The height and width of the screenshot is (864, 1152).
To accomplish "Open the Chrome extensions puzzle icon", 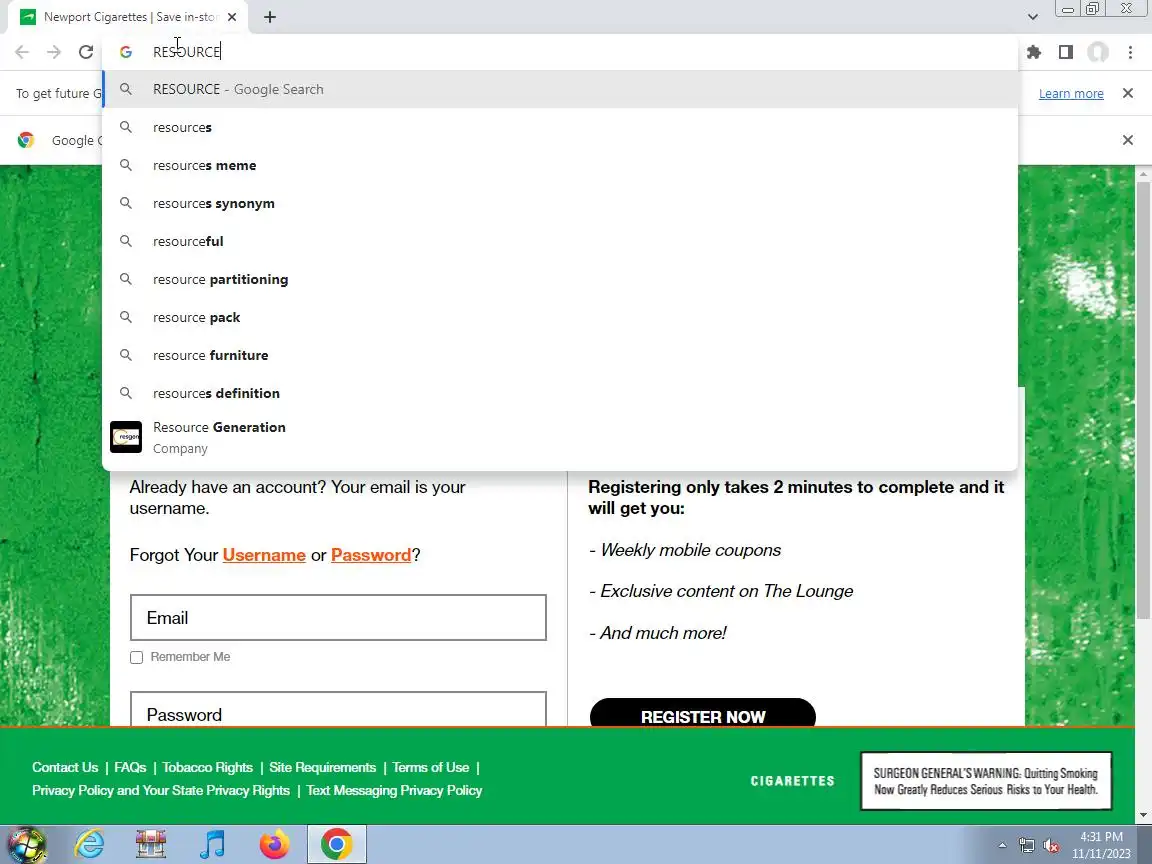I will pos(1034,52).
